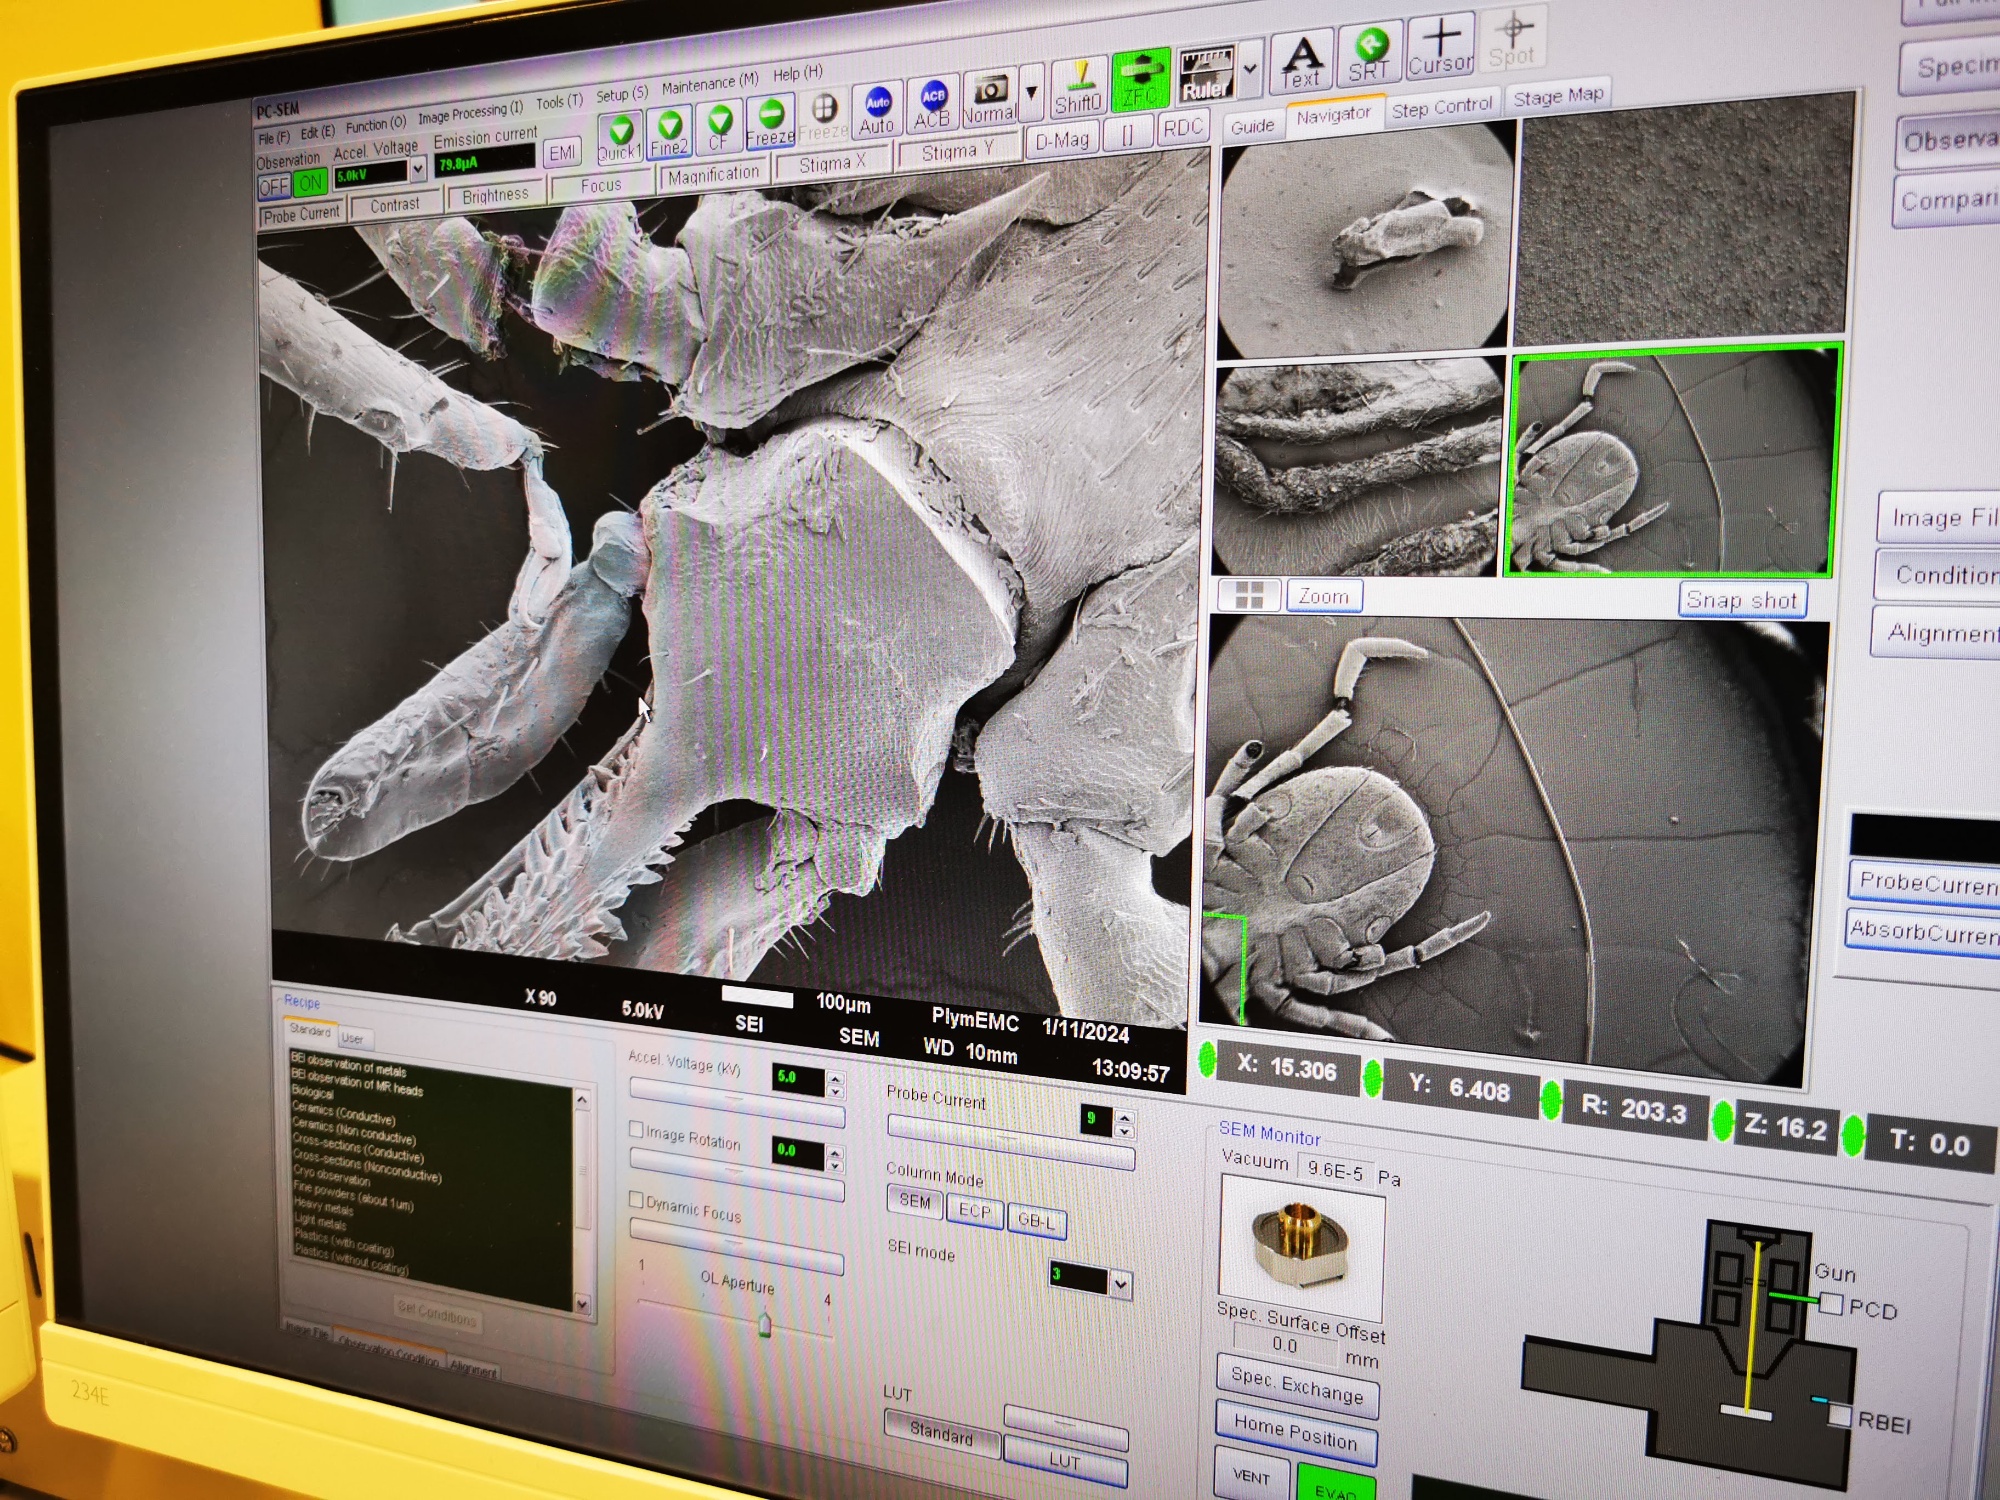This screenshot has height=1500, width=2000.
Task: Open the Brightness knob control
Action: point(495,195)
